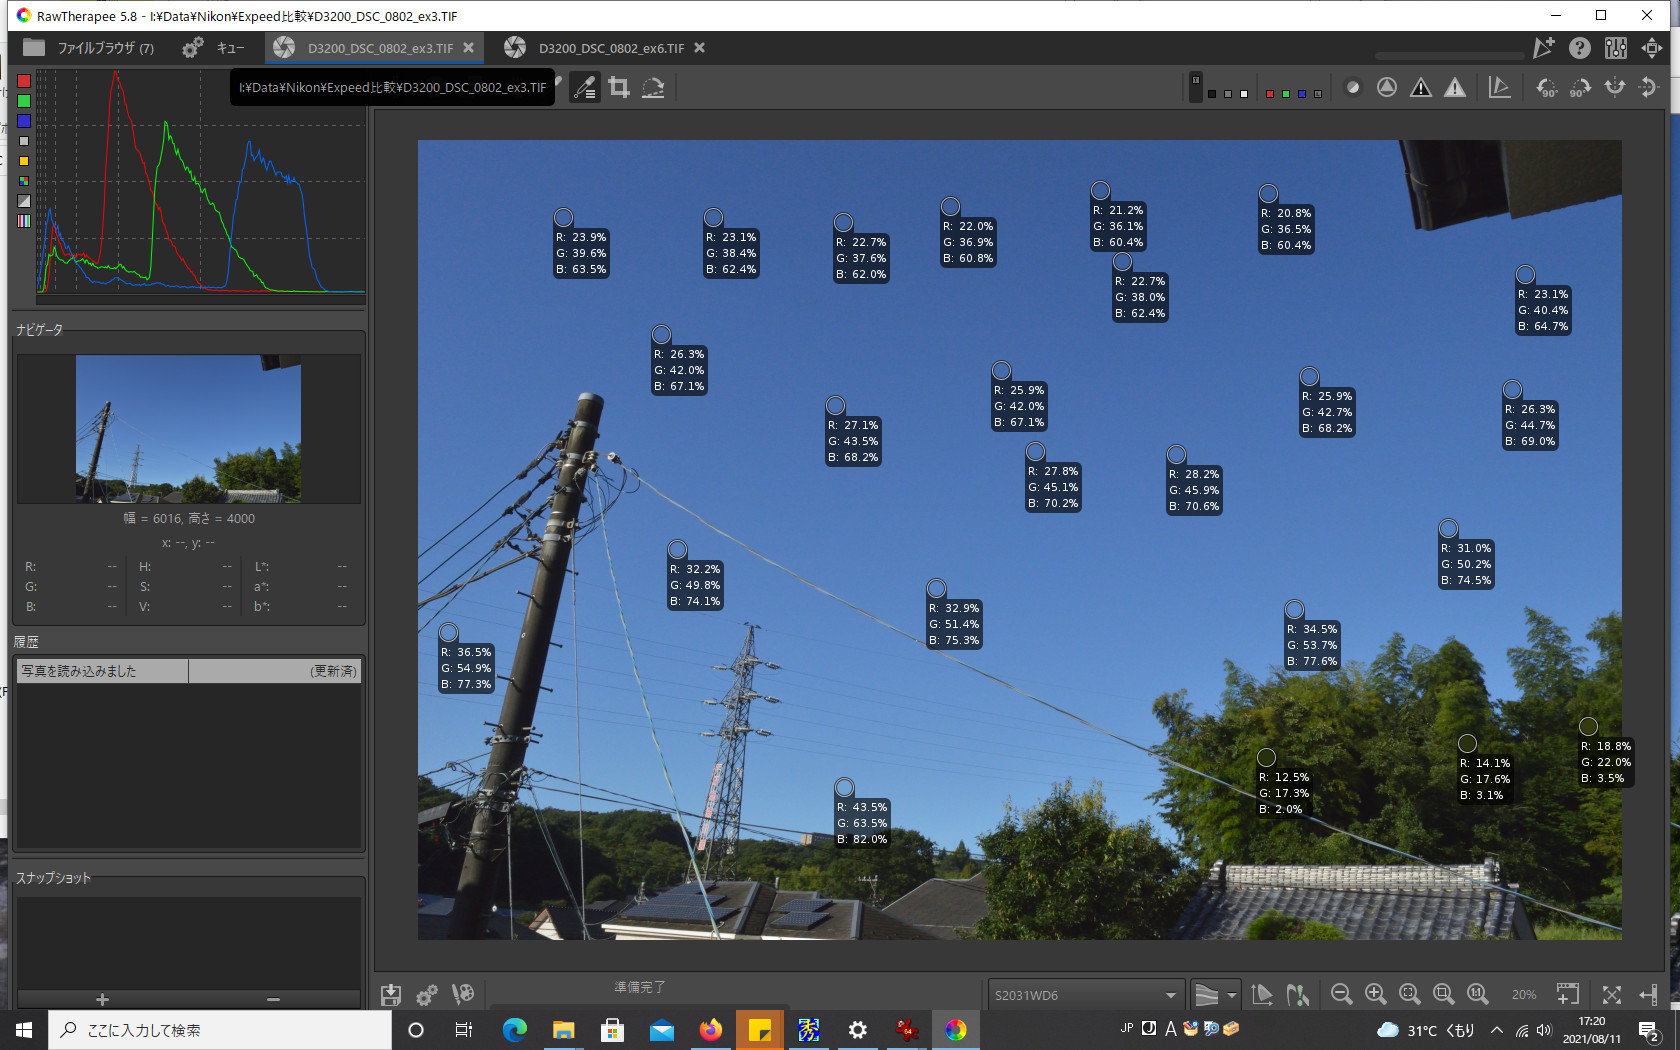Click the four-arrow fullscreen icon in top right

[1652, 48]
